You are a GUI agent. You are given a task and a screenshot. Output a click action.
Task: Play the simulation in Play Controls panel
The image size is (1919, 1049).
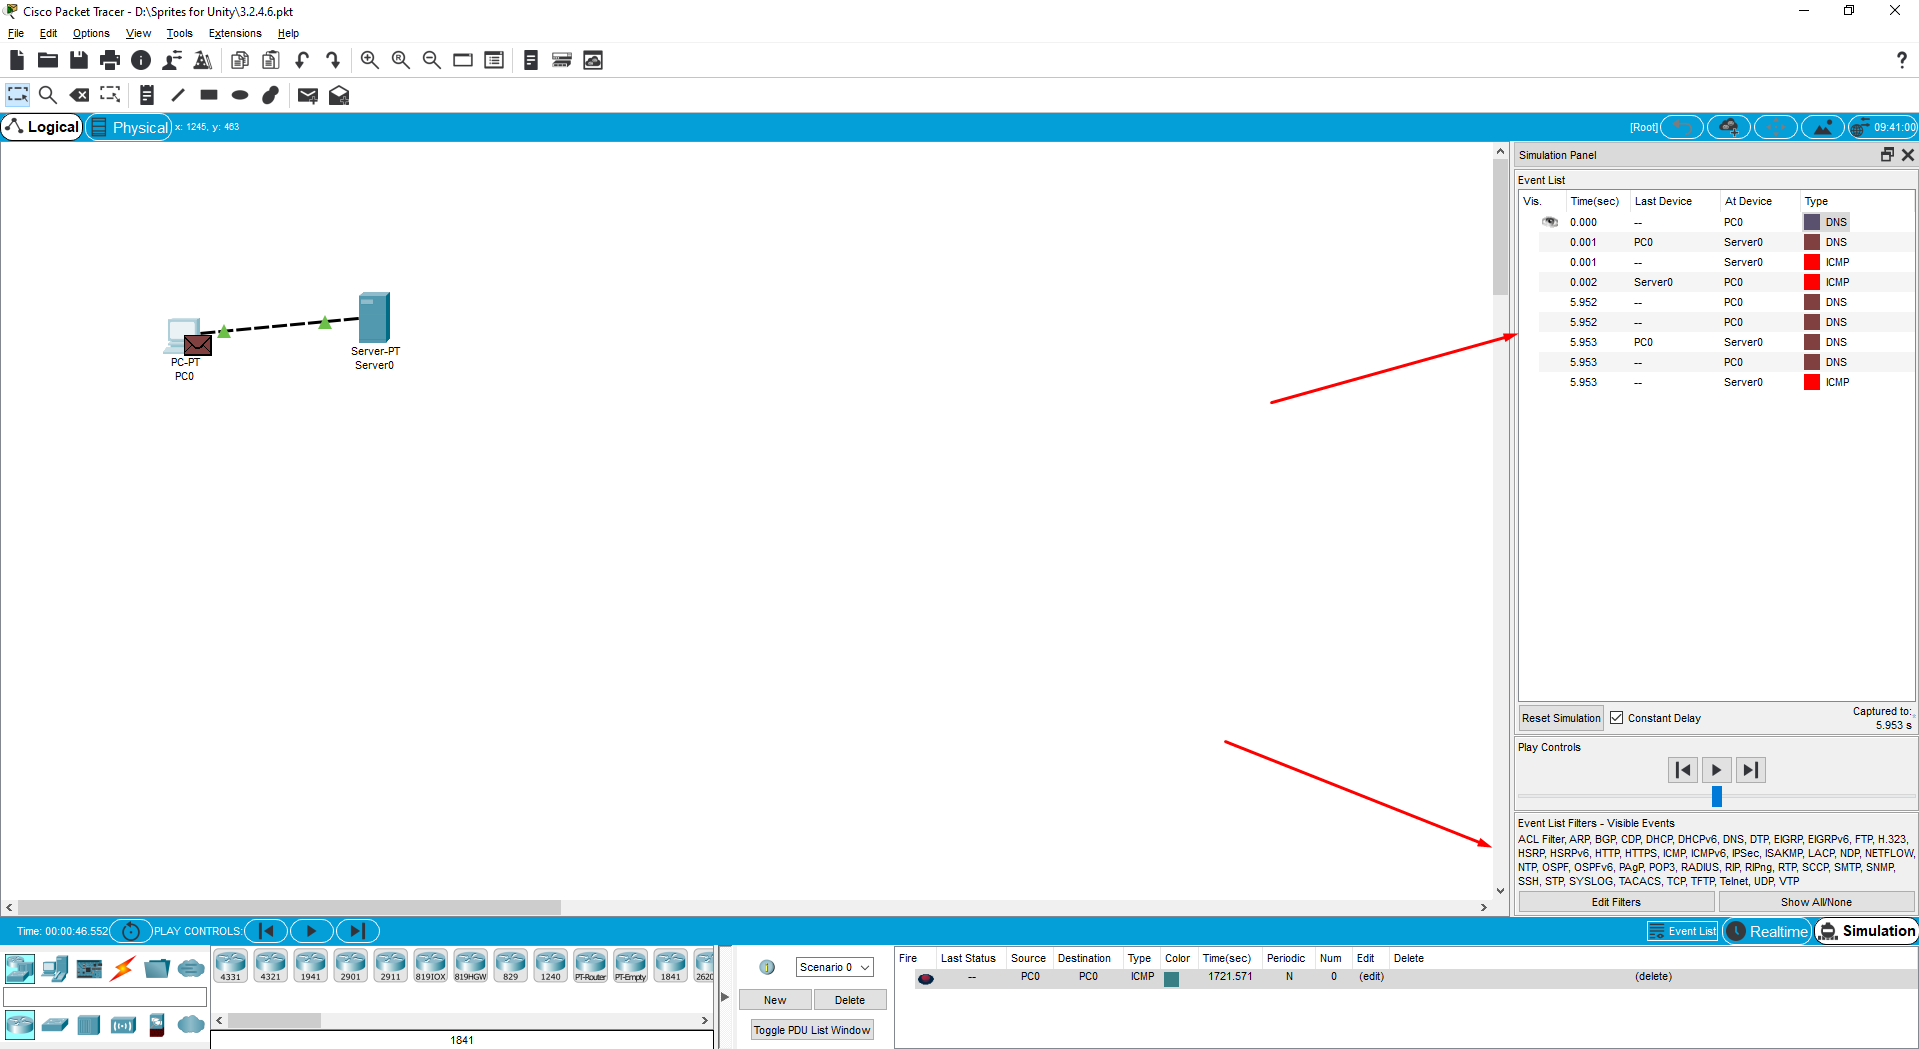tap(1716, 770)
